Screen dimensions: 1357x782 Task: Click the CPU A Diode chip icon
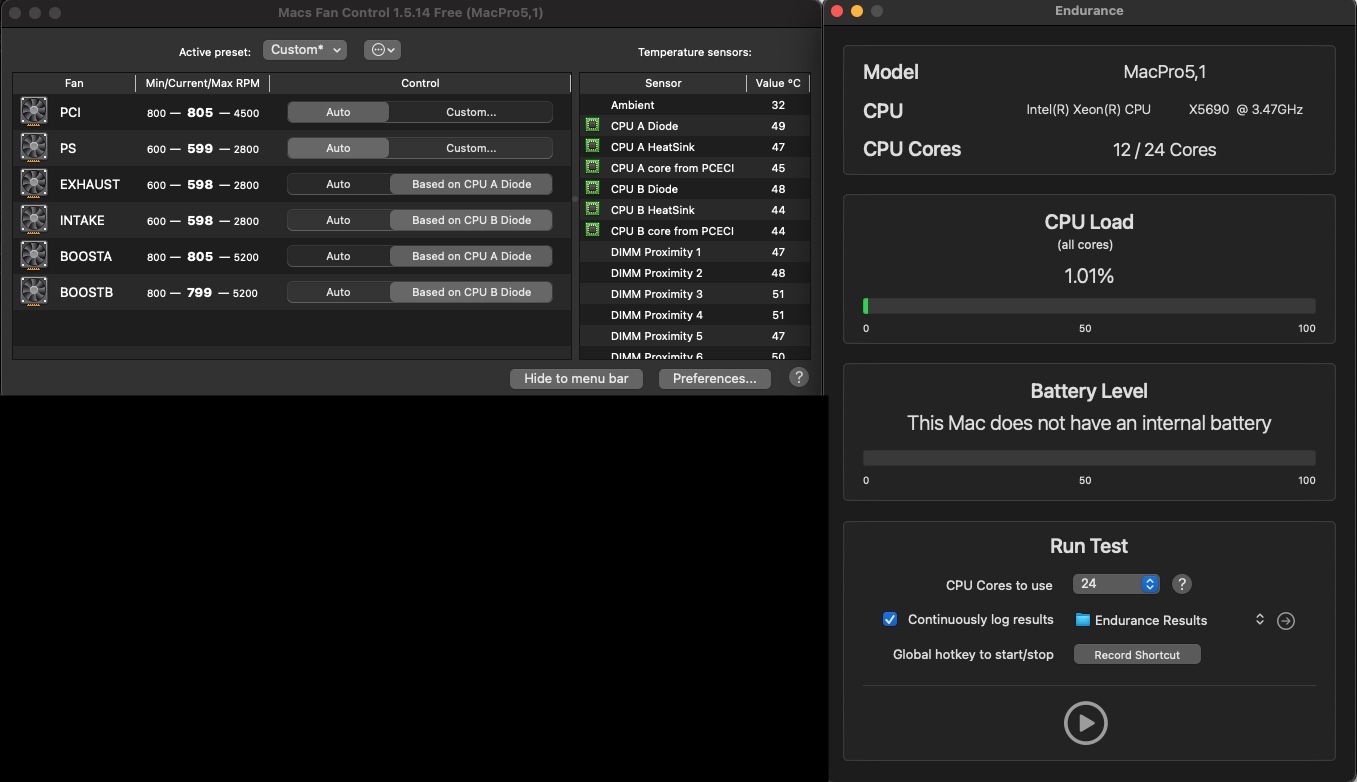point(592,125)
